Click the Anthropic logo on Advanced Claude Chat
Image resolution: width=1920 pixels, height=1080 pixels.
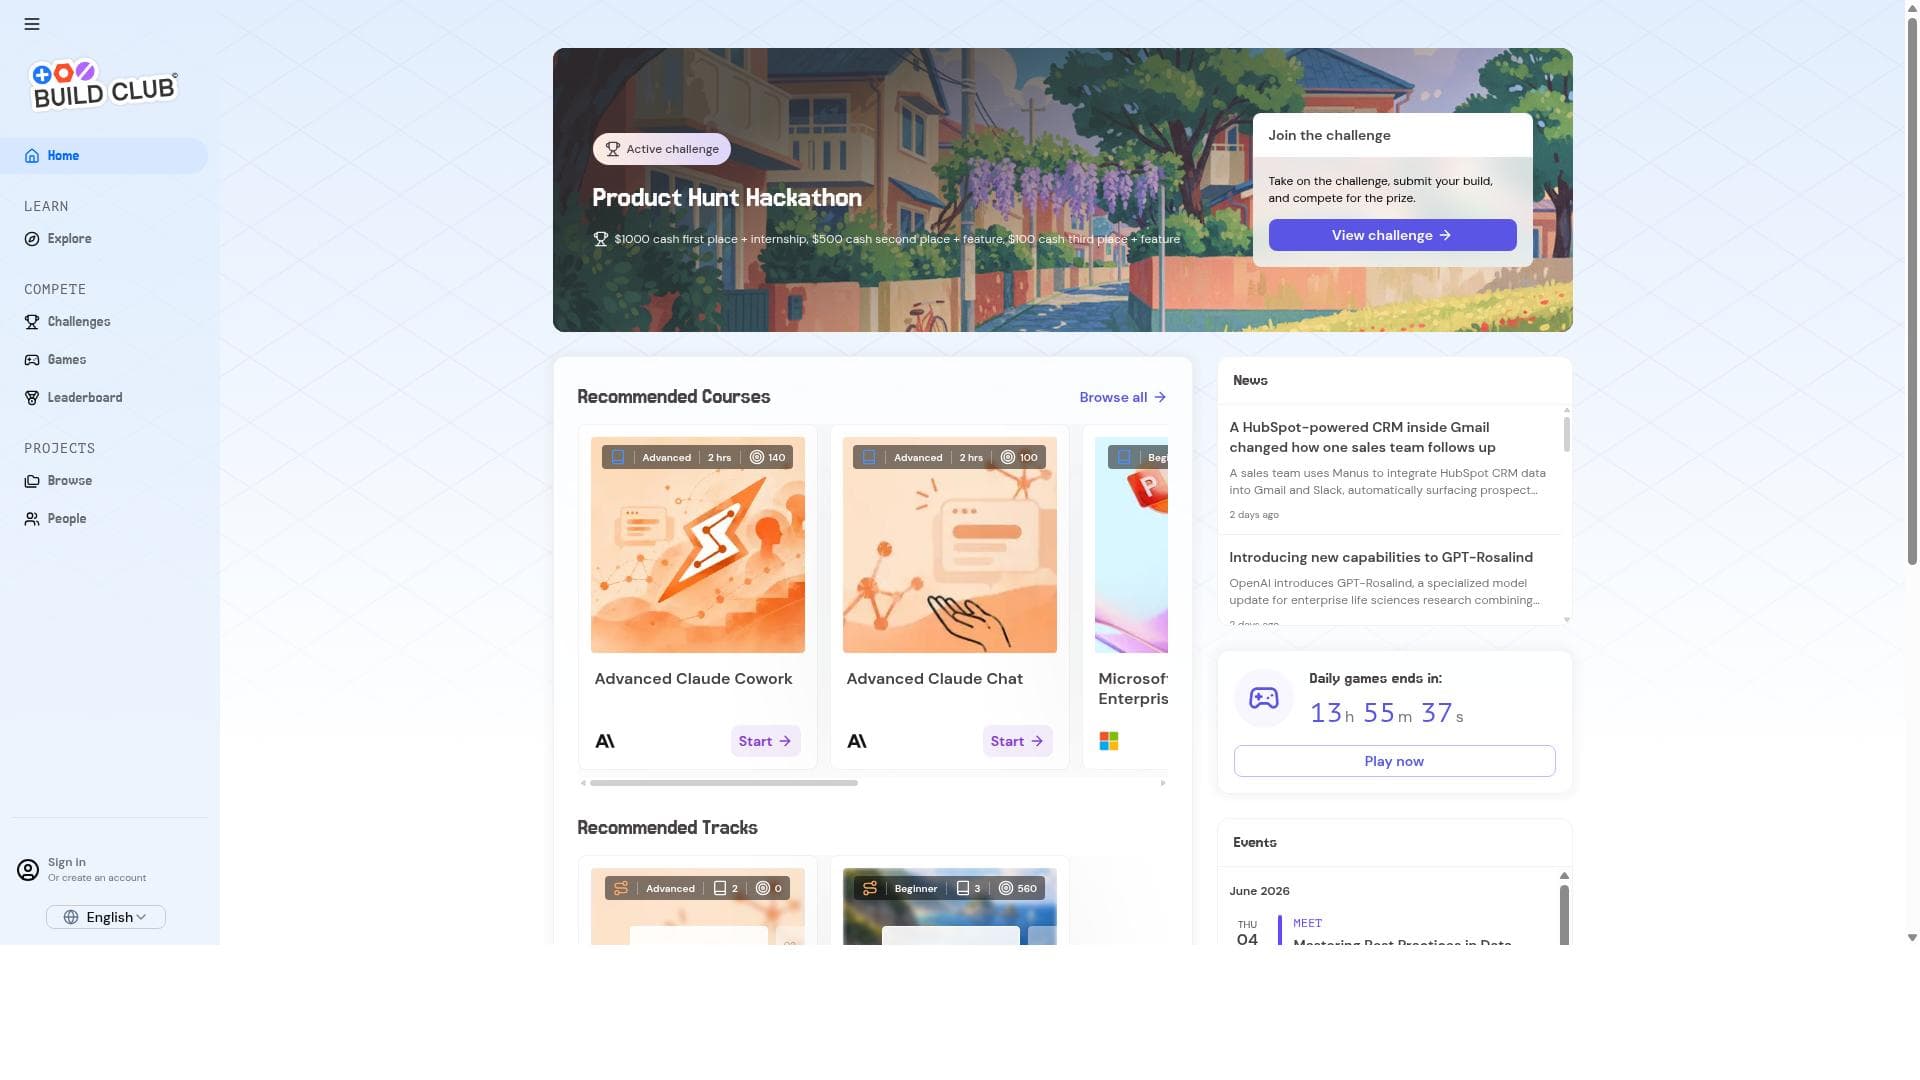click(x=857, y=741)
